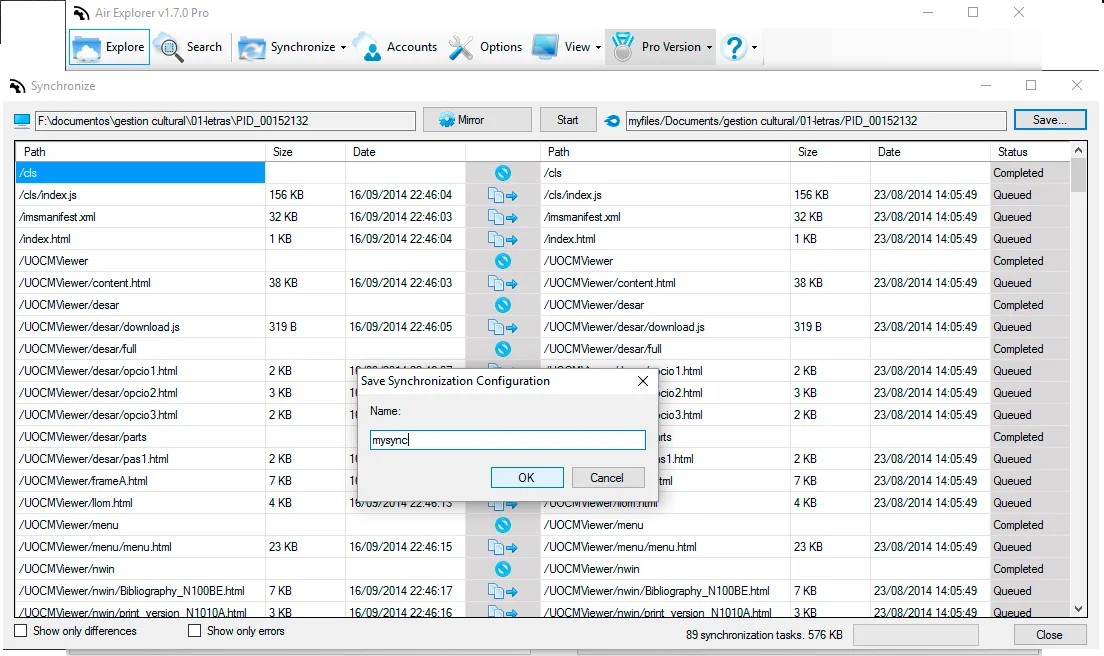The height and width of the screenshot is (656, 1104).
Task: Click the Pro Version medal icon
Action: pos(622,47)
